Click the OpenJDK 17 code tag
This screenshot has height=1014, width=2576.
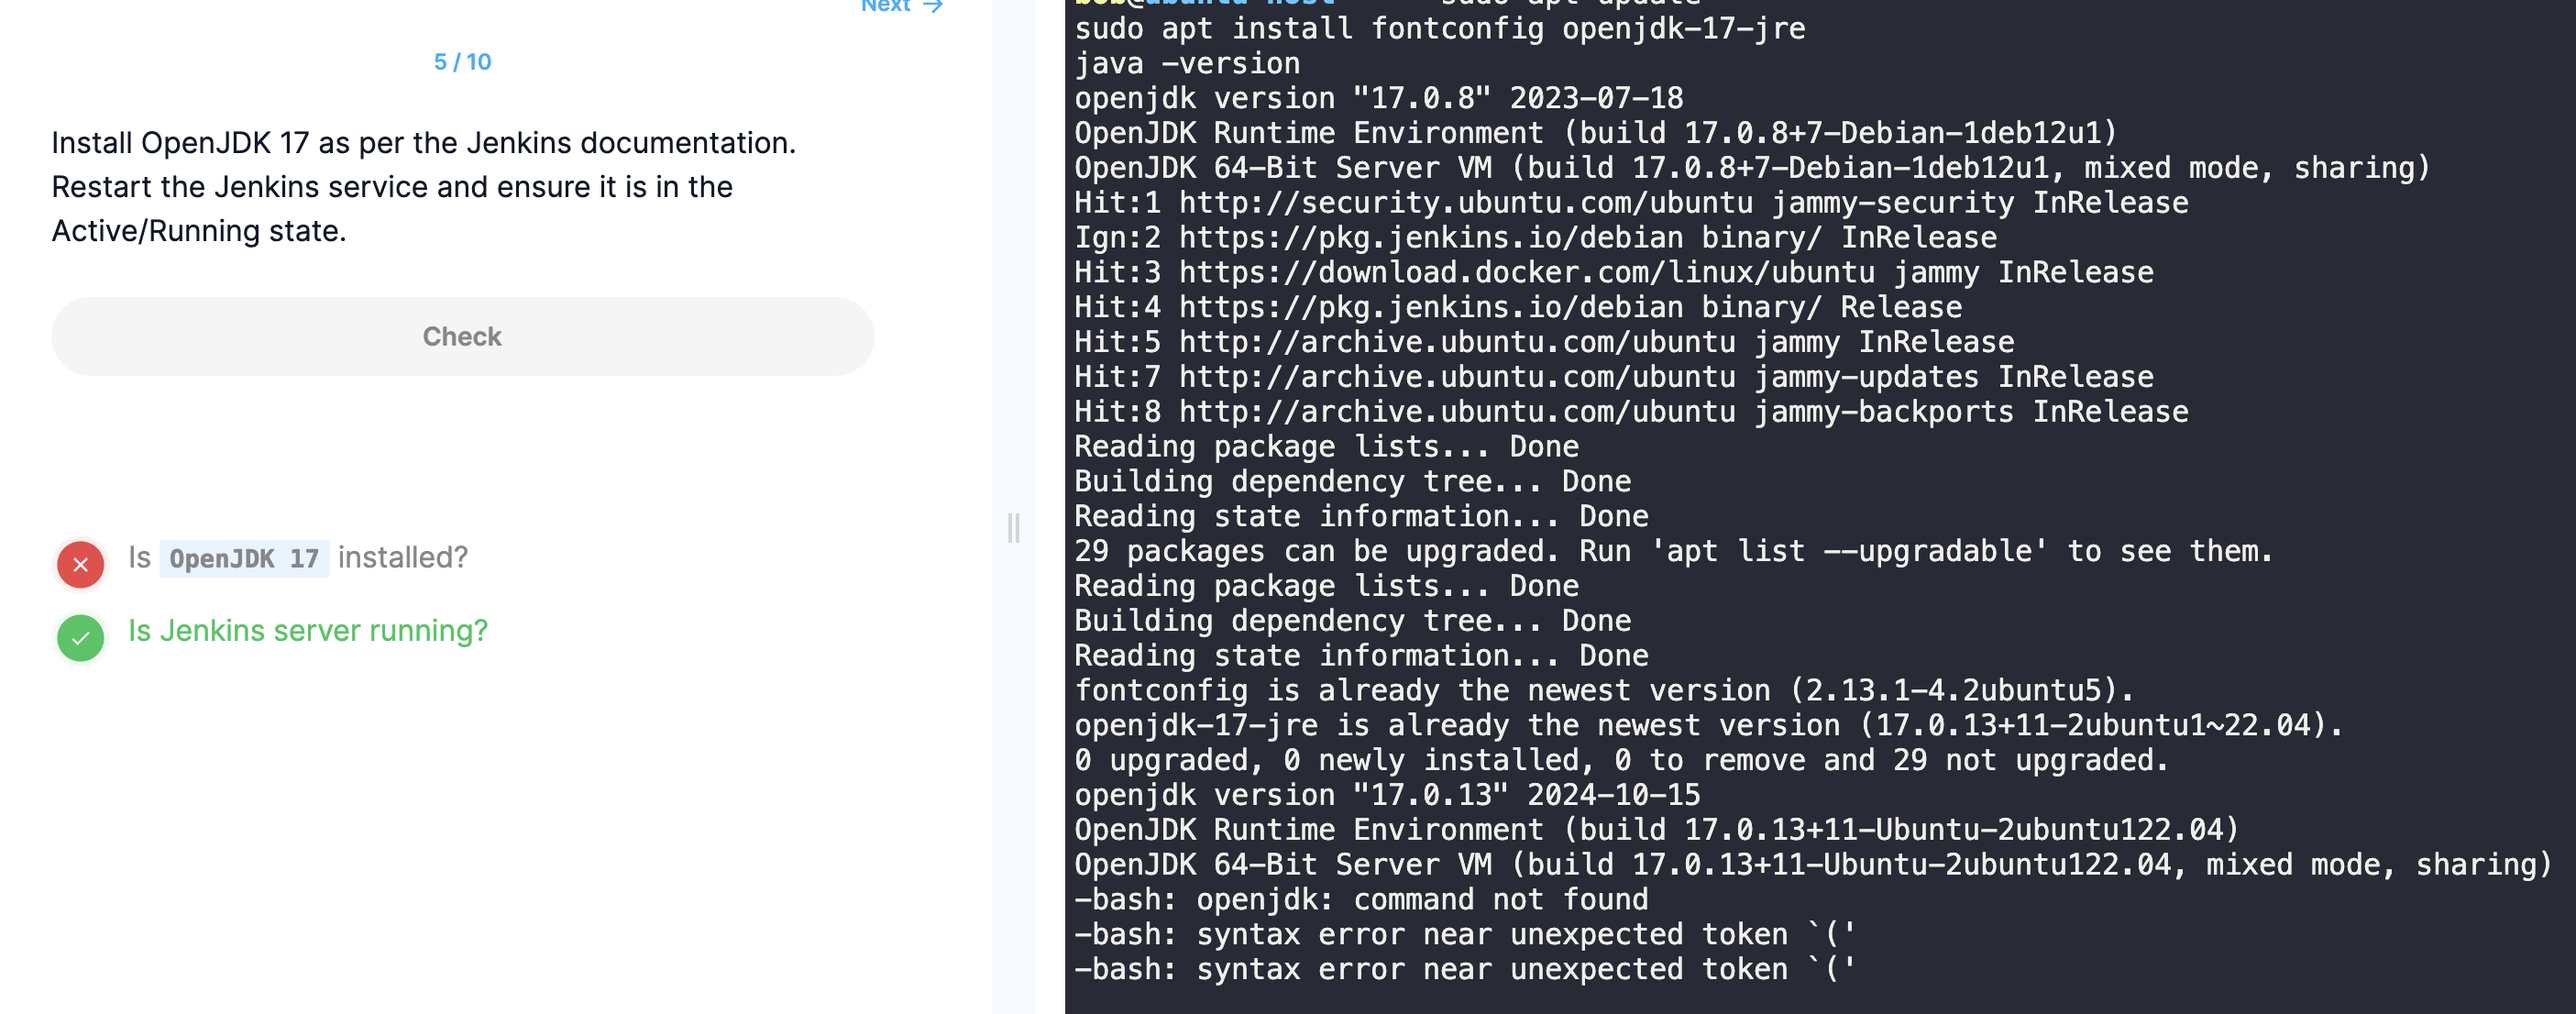[x=244, y=559]
